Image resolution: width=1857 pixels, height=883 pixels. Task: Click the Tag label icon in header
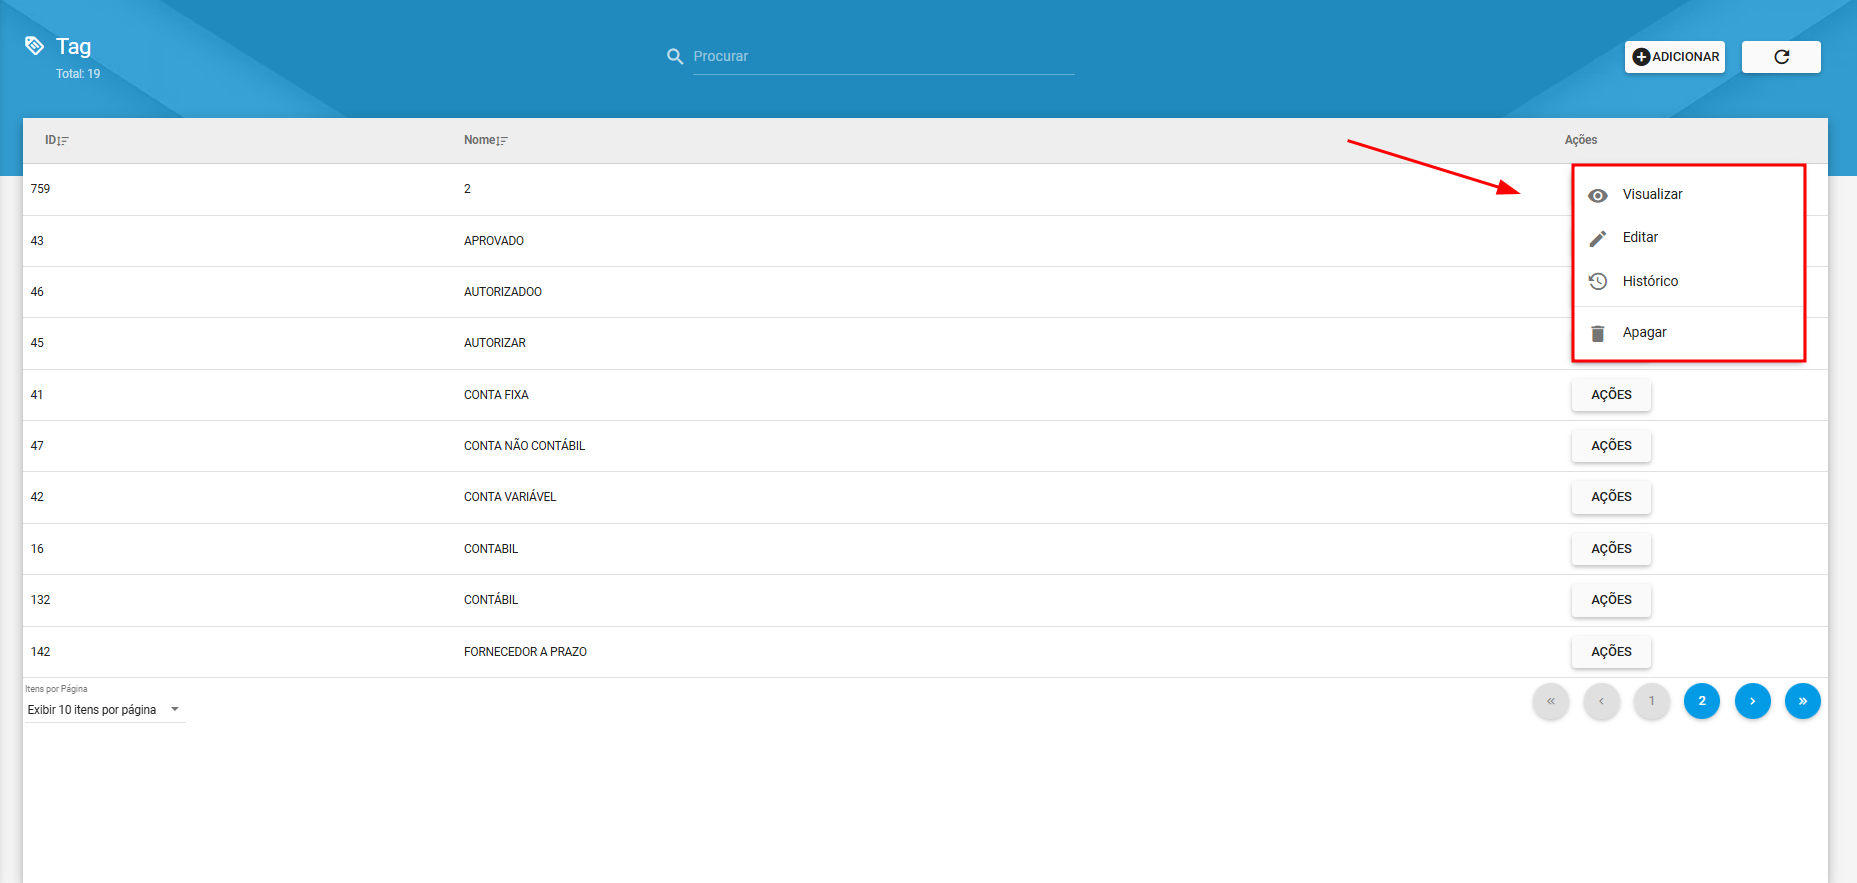point(34,46)
